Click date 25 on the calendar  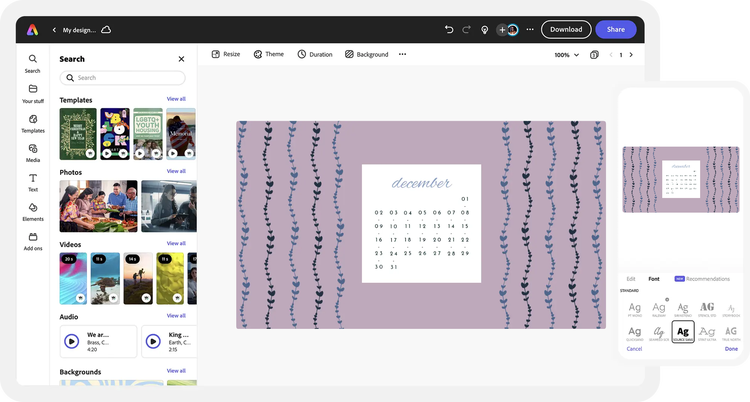[408, 253]
